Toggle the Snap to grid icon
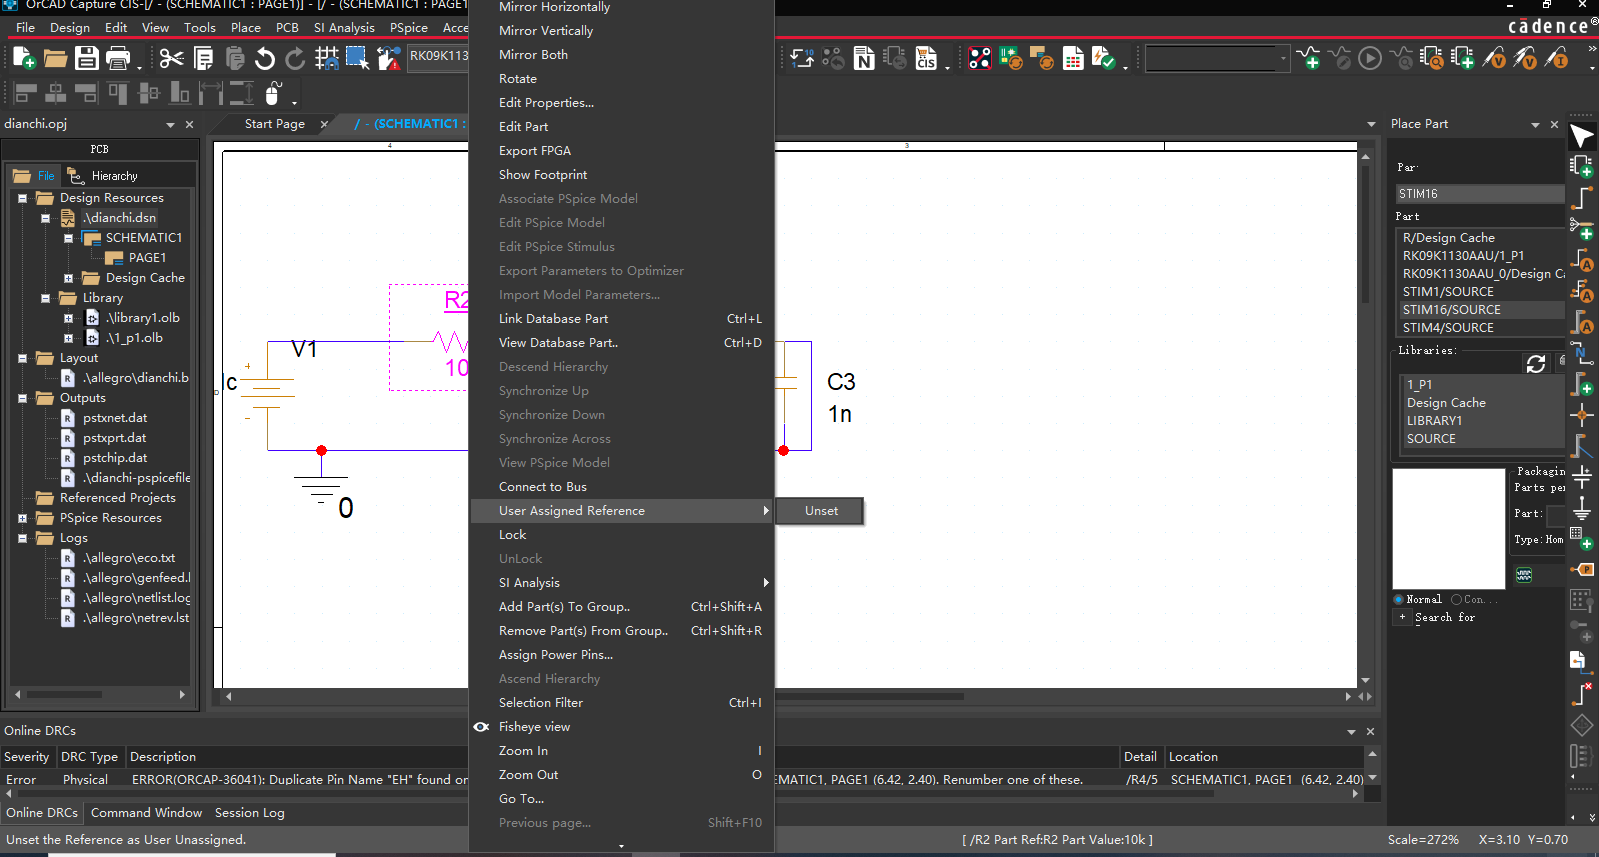The height and width of the screenshot is (857, 1599). [x=326, y=58]
